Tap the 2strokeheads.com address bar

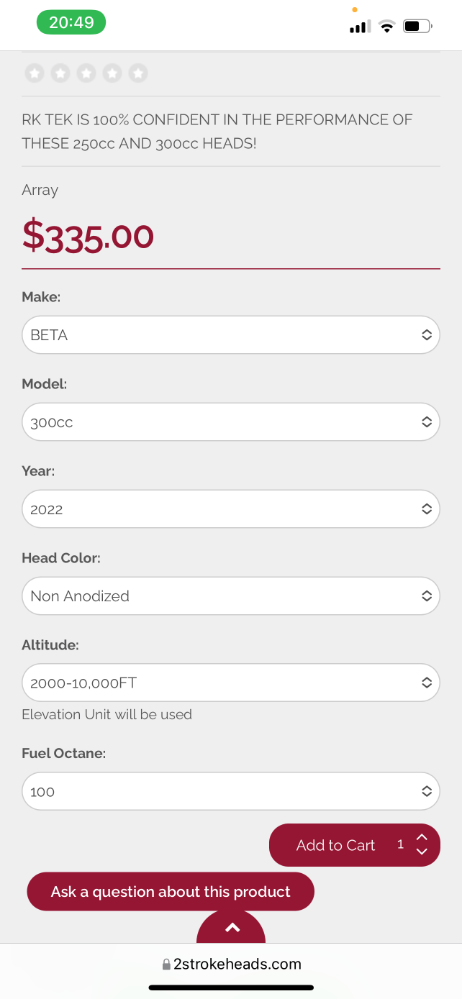click(x=231, y=965)
